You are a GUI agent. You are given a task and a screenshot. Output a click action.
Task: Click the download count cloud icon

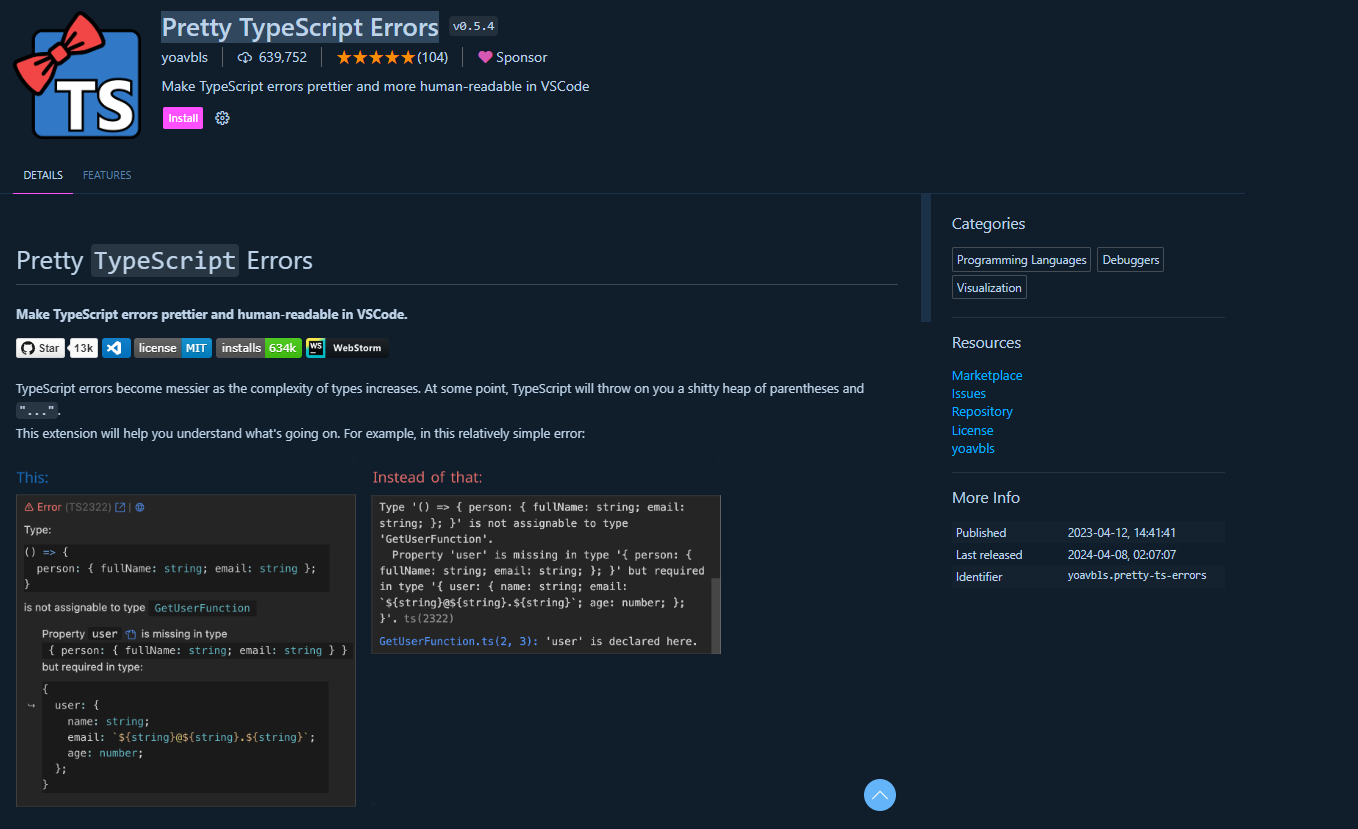tap(245, 57)
